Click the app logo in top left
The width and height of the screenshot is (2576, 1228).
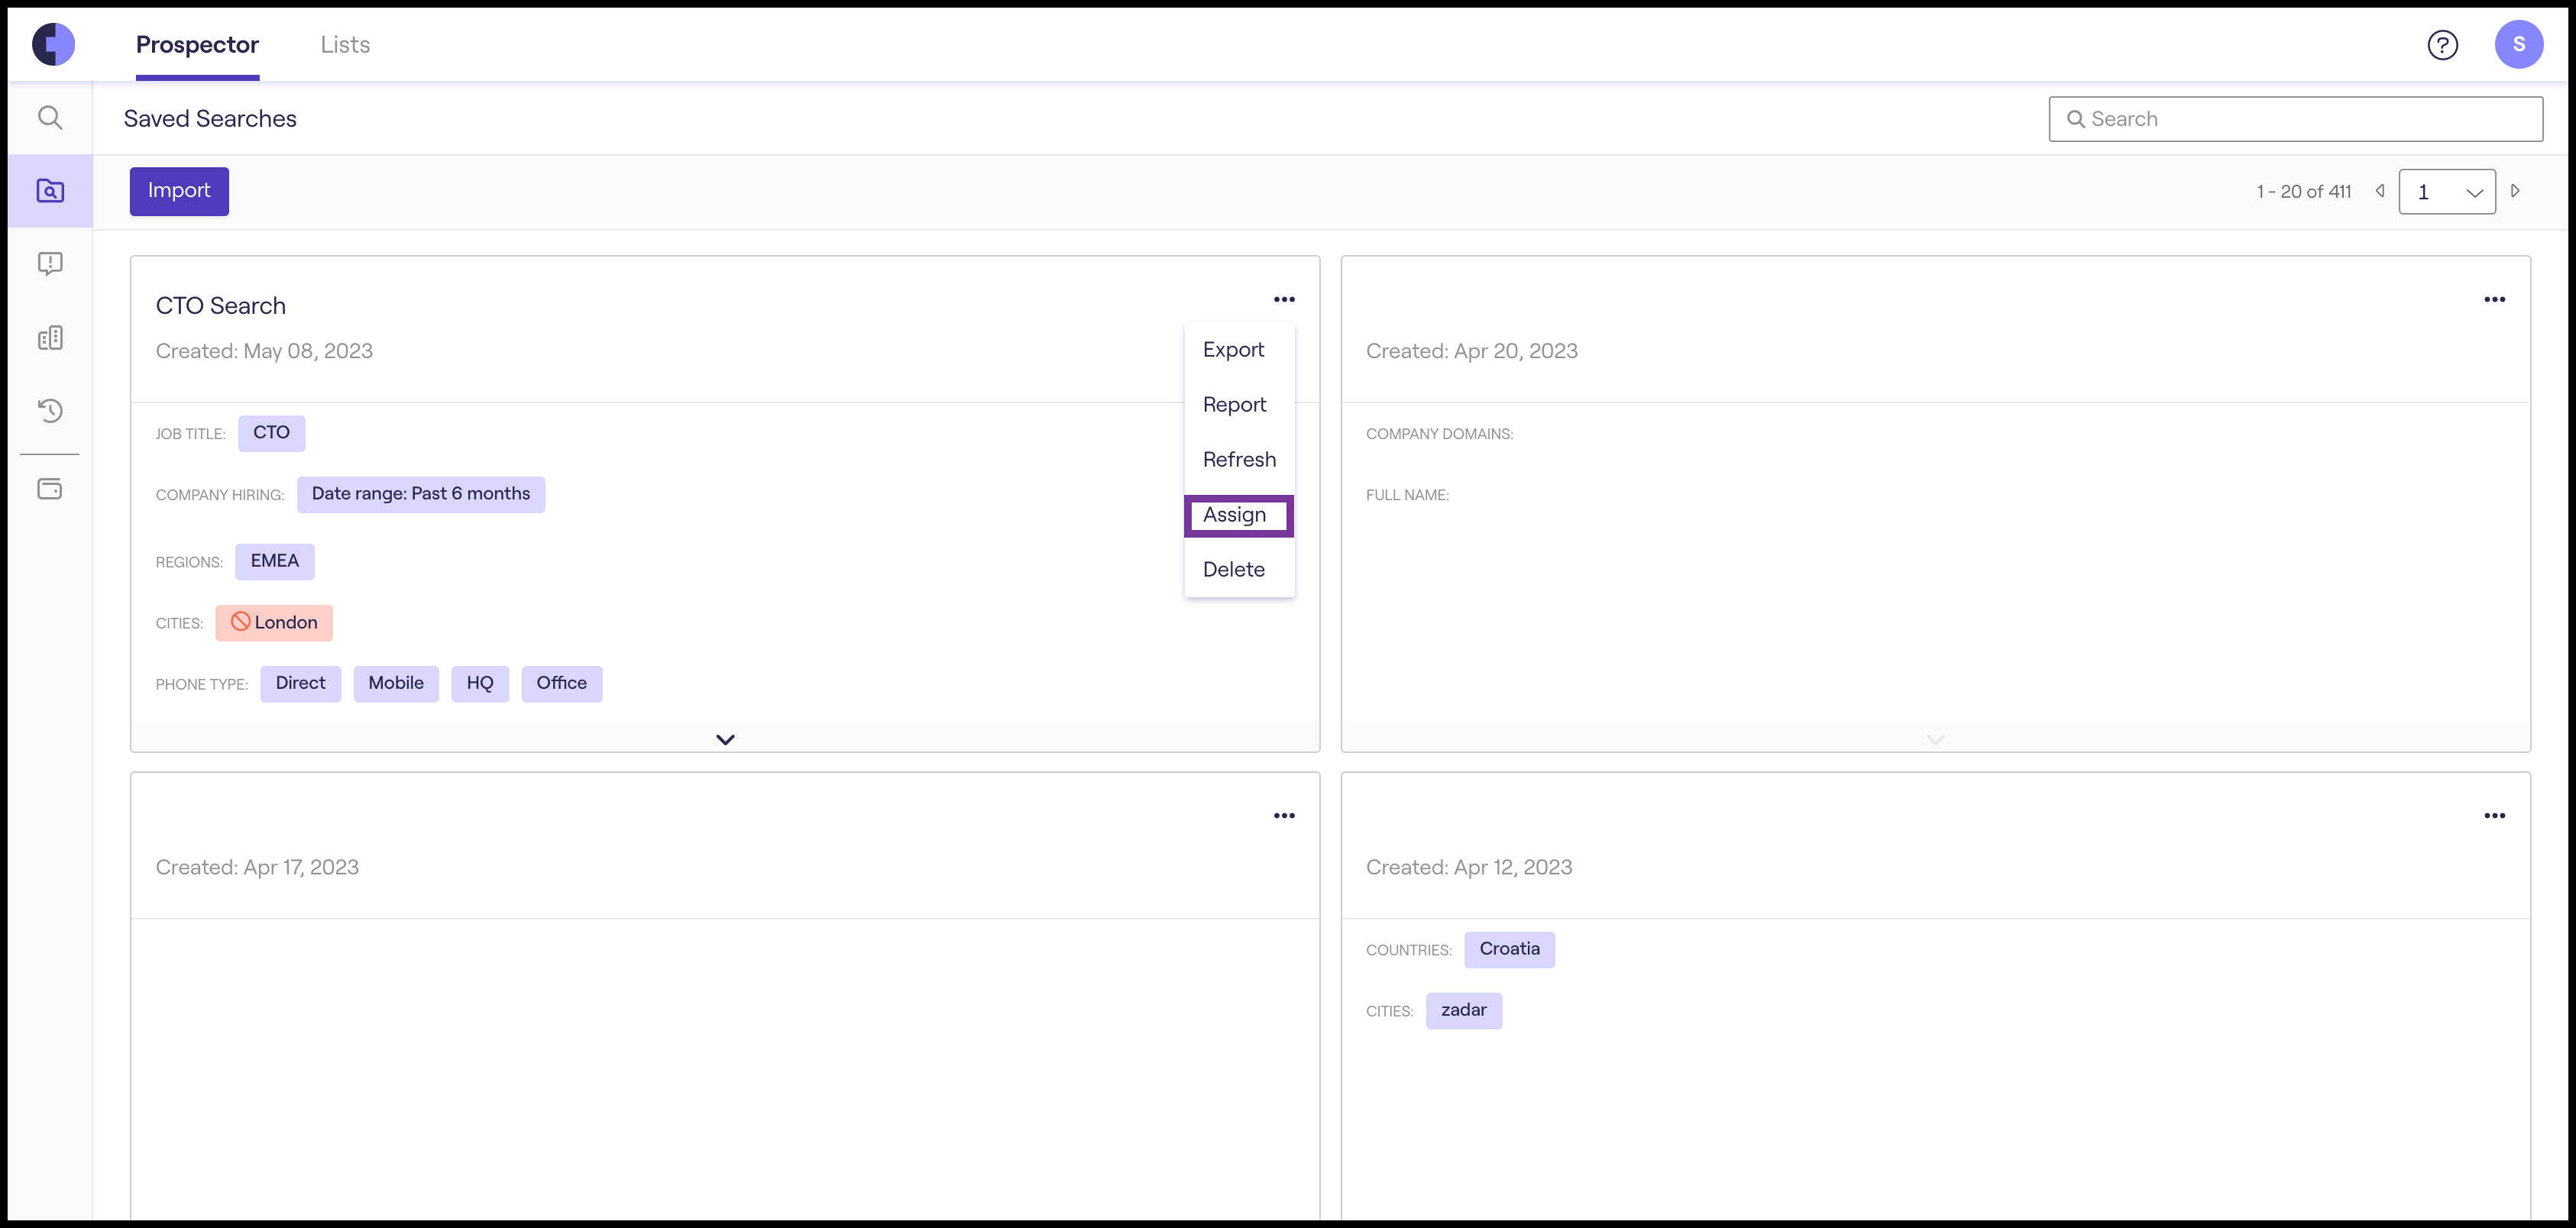[x=54, y=45]
